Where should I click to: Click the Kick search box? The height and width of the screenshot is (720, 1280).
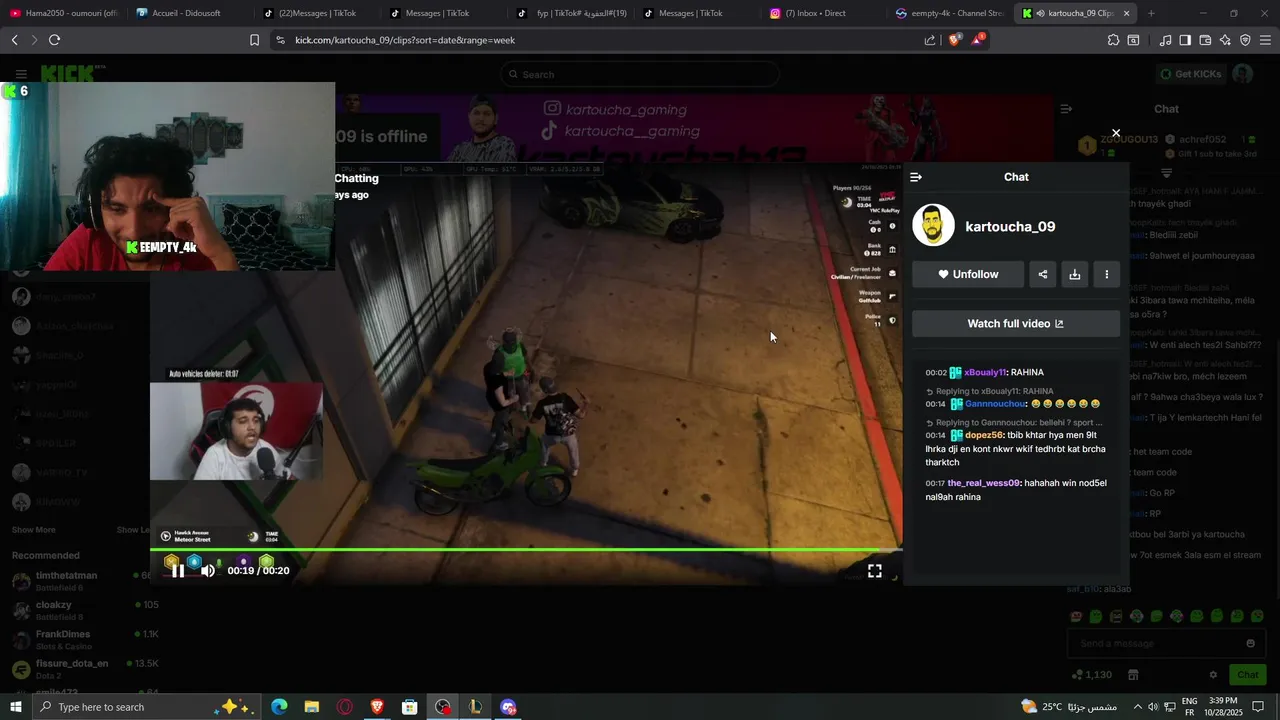(x=640, y=74)
